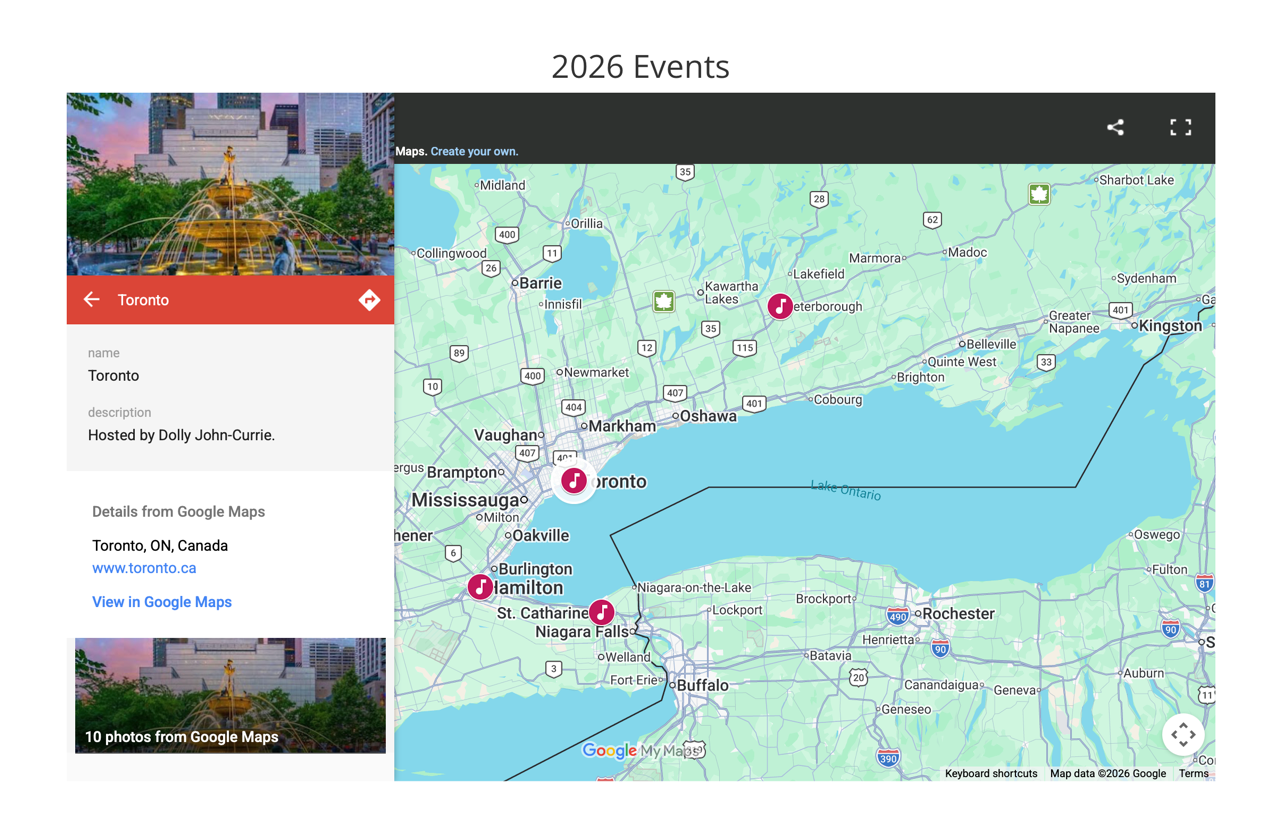The height and width of the screenshot is (822, 1280).
Task: Select the music marker at Toronto
Action: click(574, 481)
